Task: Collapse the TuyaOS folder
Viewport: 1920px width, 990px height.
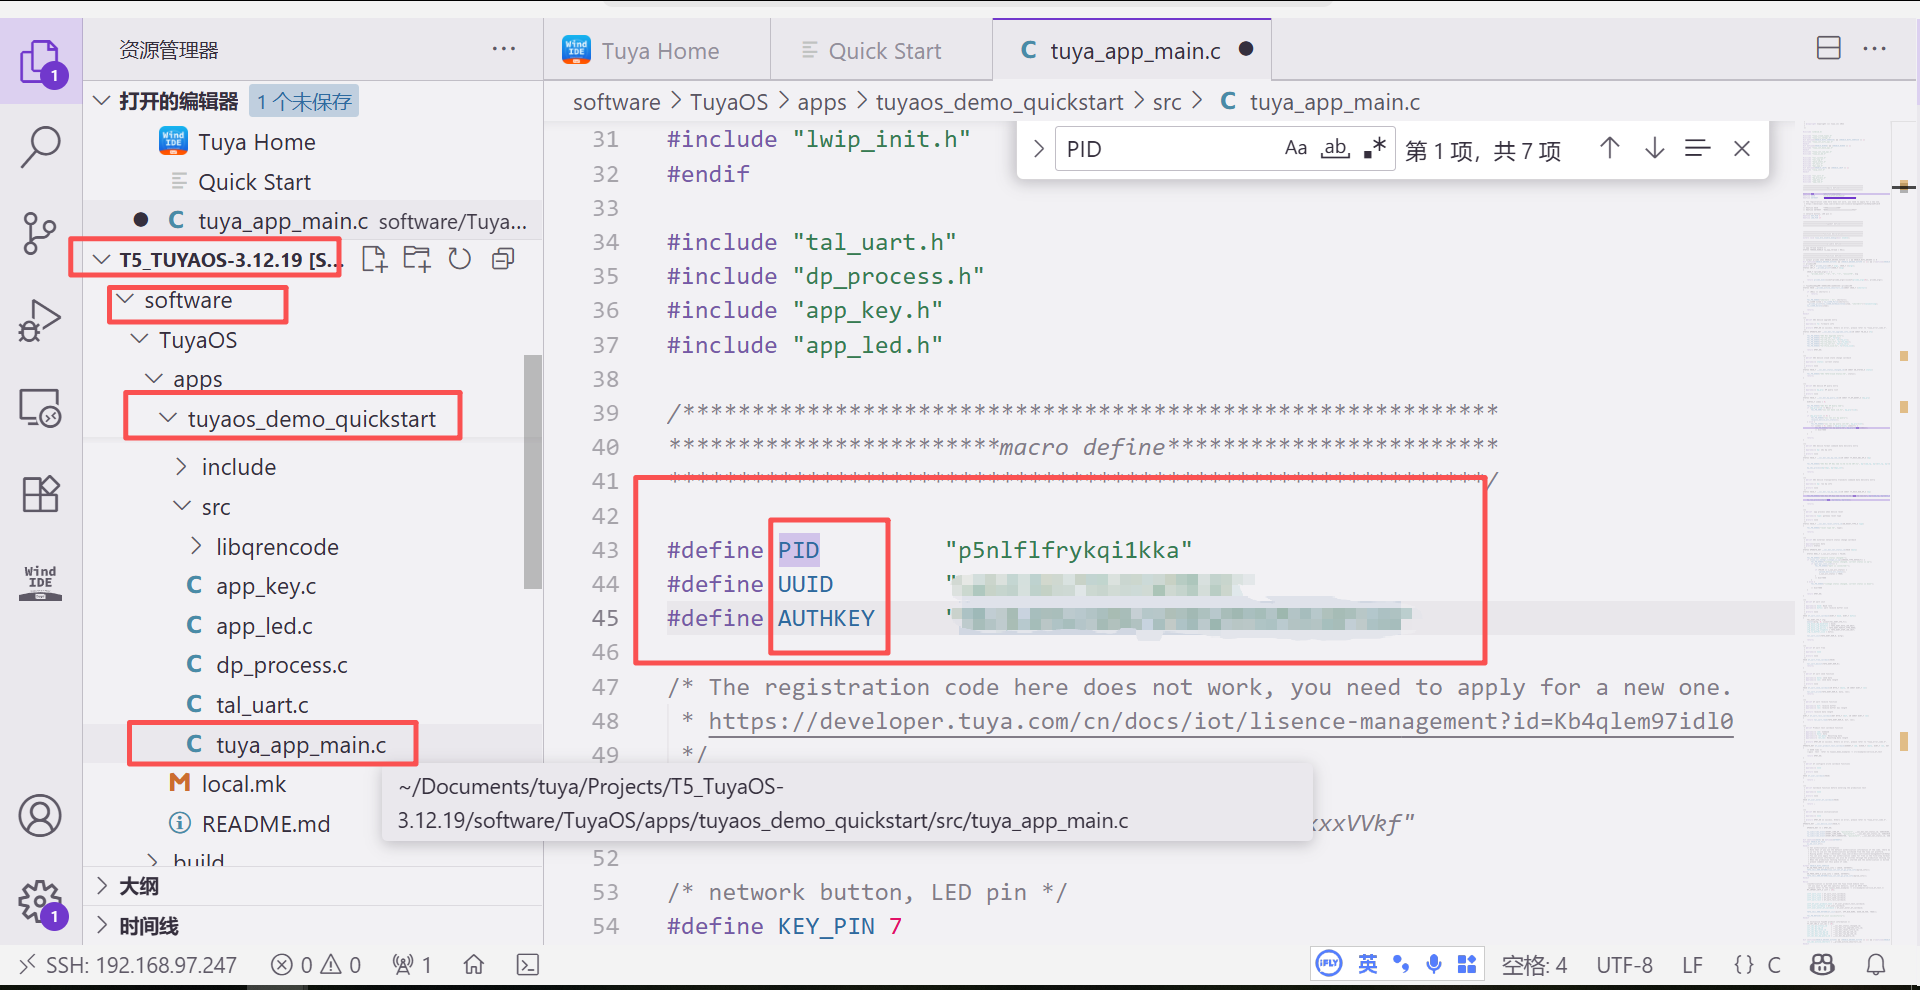Action: click(x=139, y=340)
